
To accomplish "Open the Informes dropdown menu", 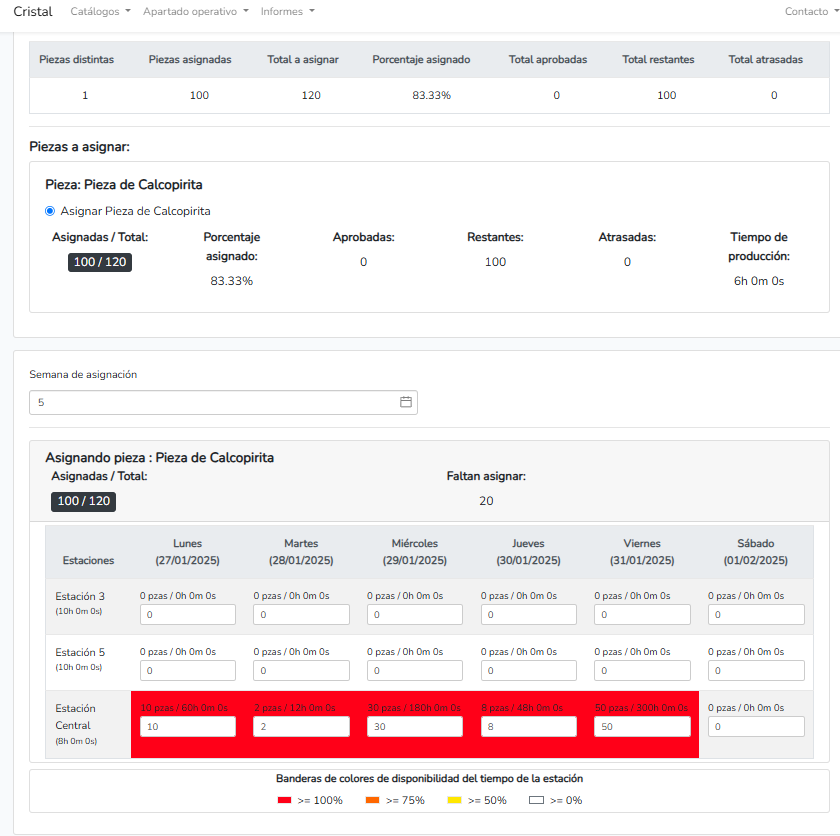I will pyautogui.click(x=287, y=11).
